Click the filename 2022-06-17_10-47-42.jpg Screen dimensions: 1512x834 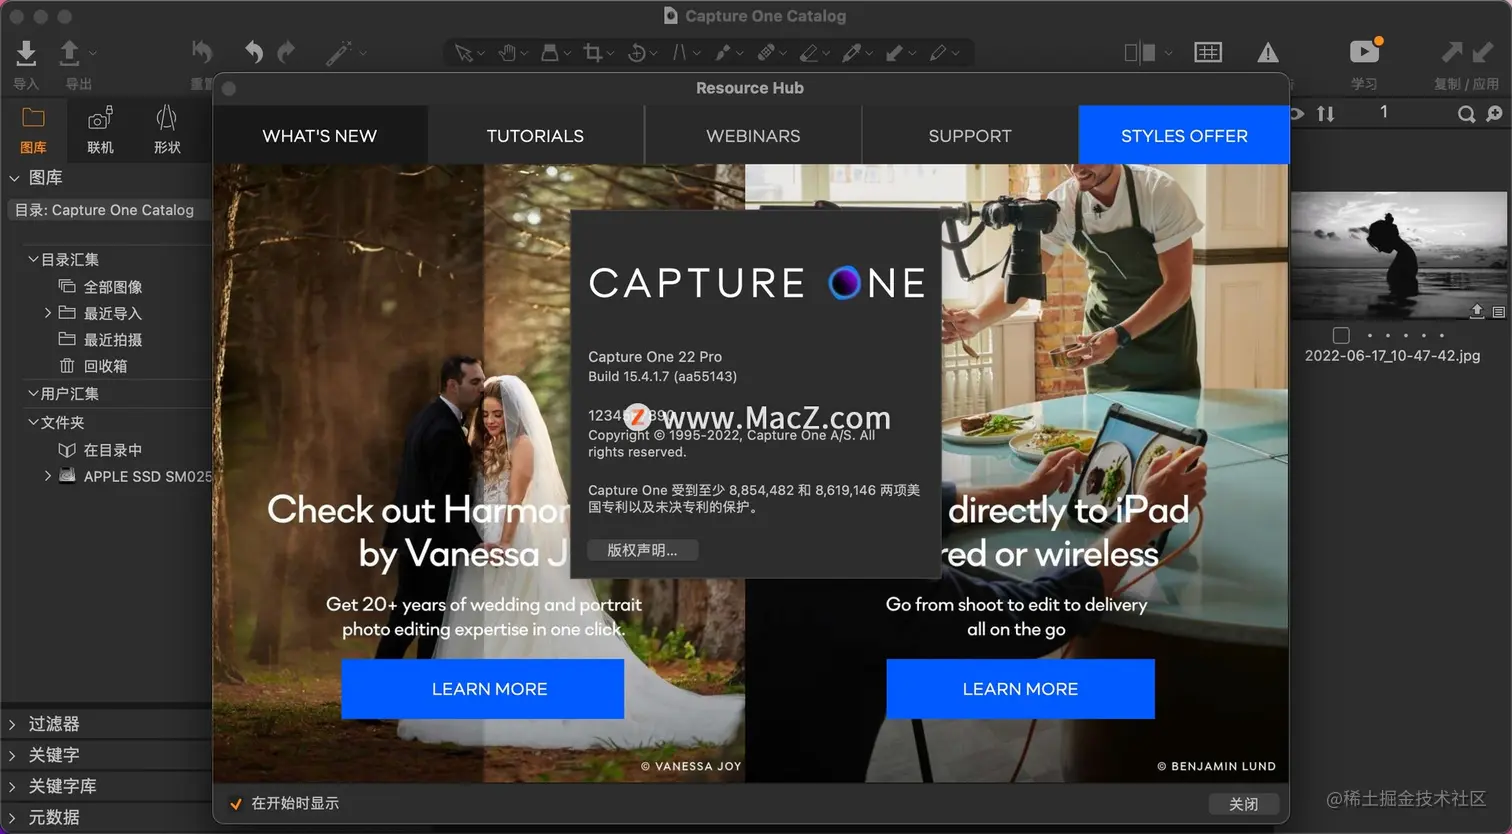pos(1392,355)
